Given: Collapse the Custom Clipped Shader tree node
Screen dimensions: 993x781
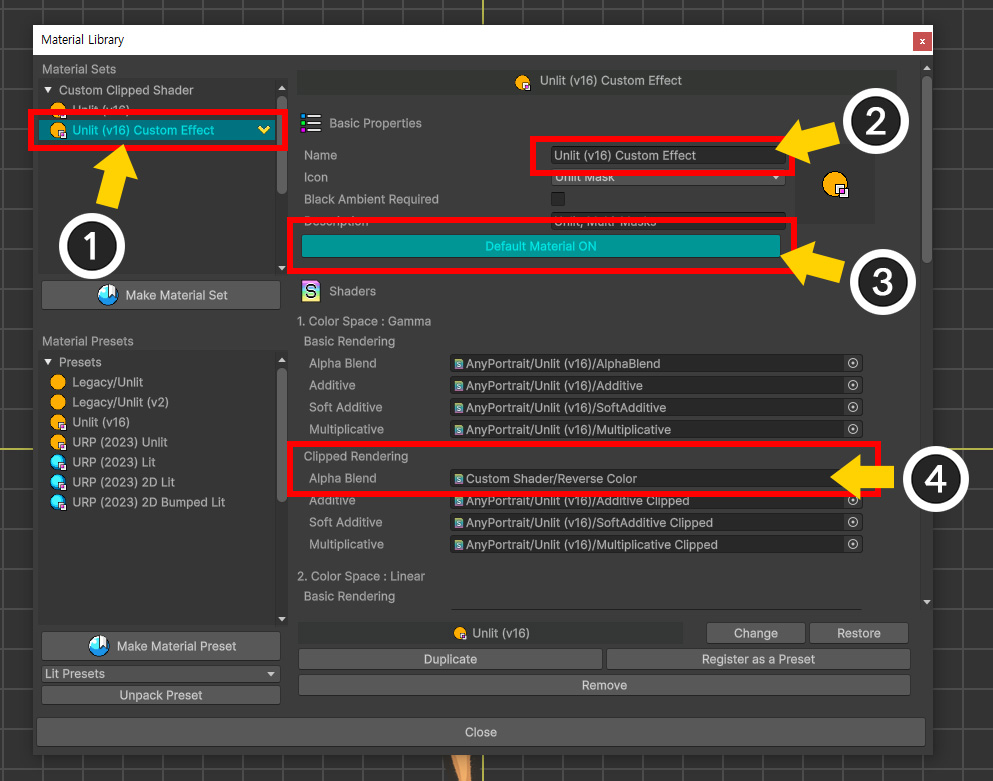Looking at the screenshot, I should 48,90.
